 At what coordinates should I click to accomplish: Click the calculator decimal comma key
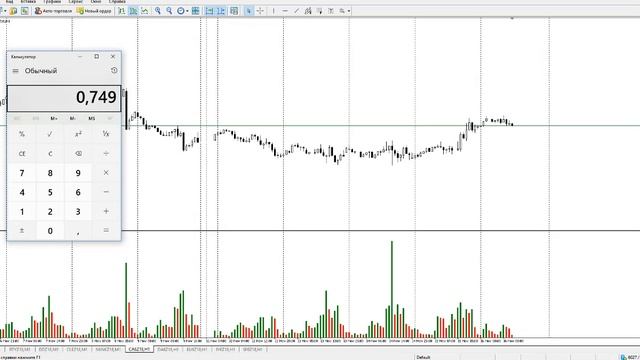pyautogui.click(x=78, y=231)
